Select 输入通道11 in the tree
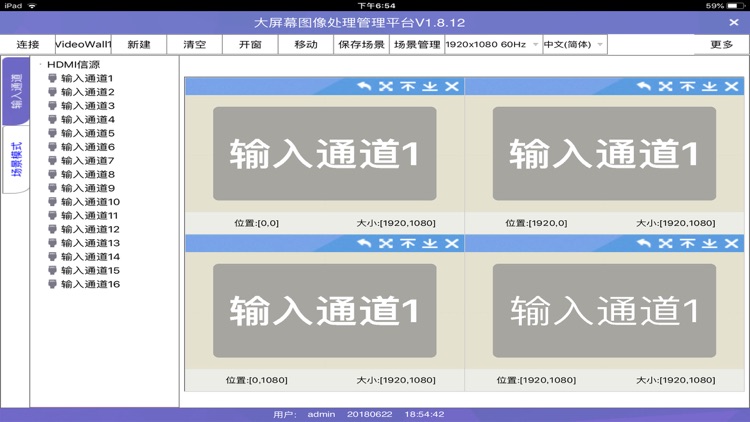The width and height of the screenshot is (750, 422). [89, 215]
